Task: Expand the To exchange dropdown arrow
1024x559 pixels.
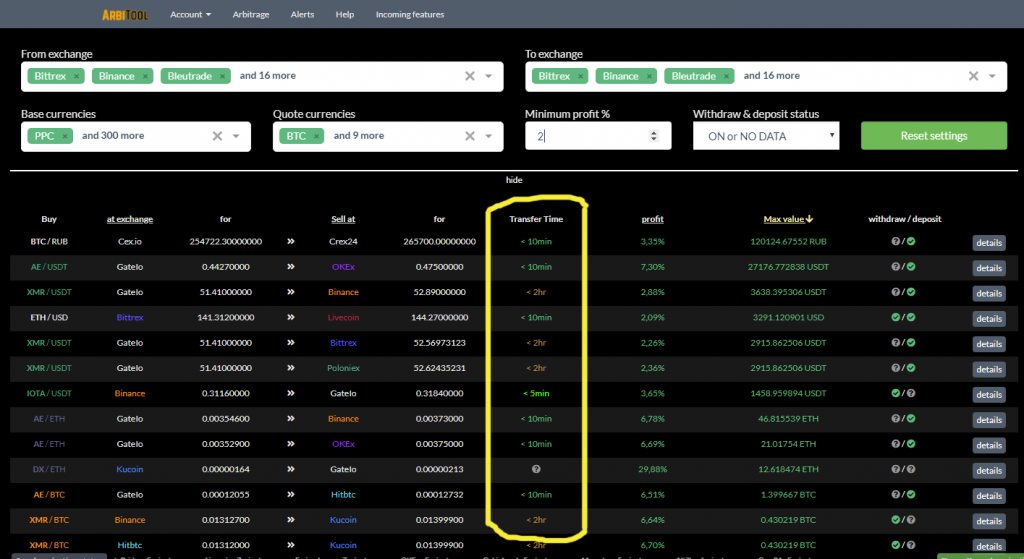Action: coord(992,76)
